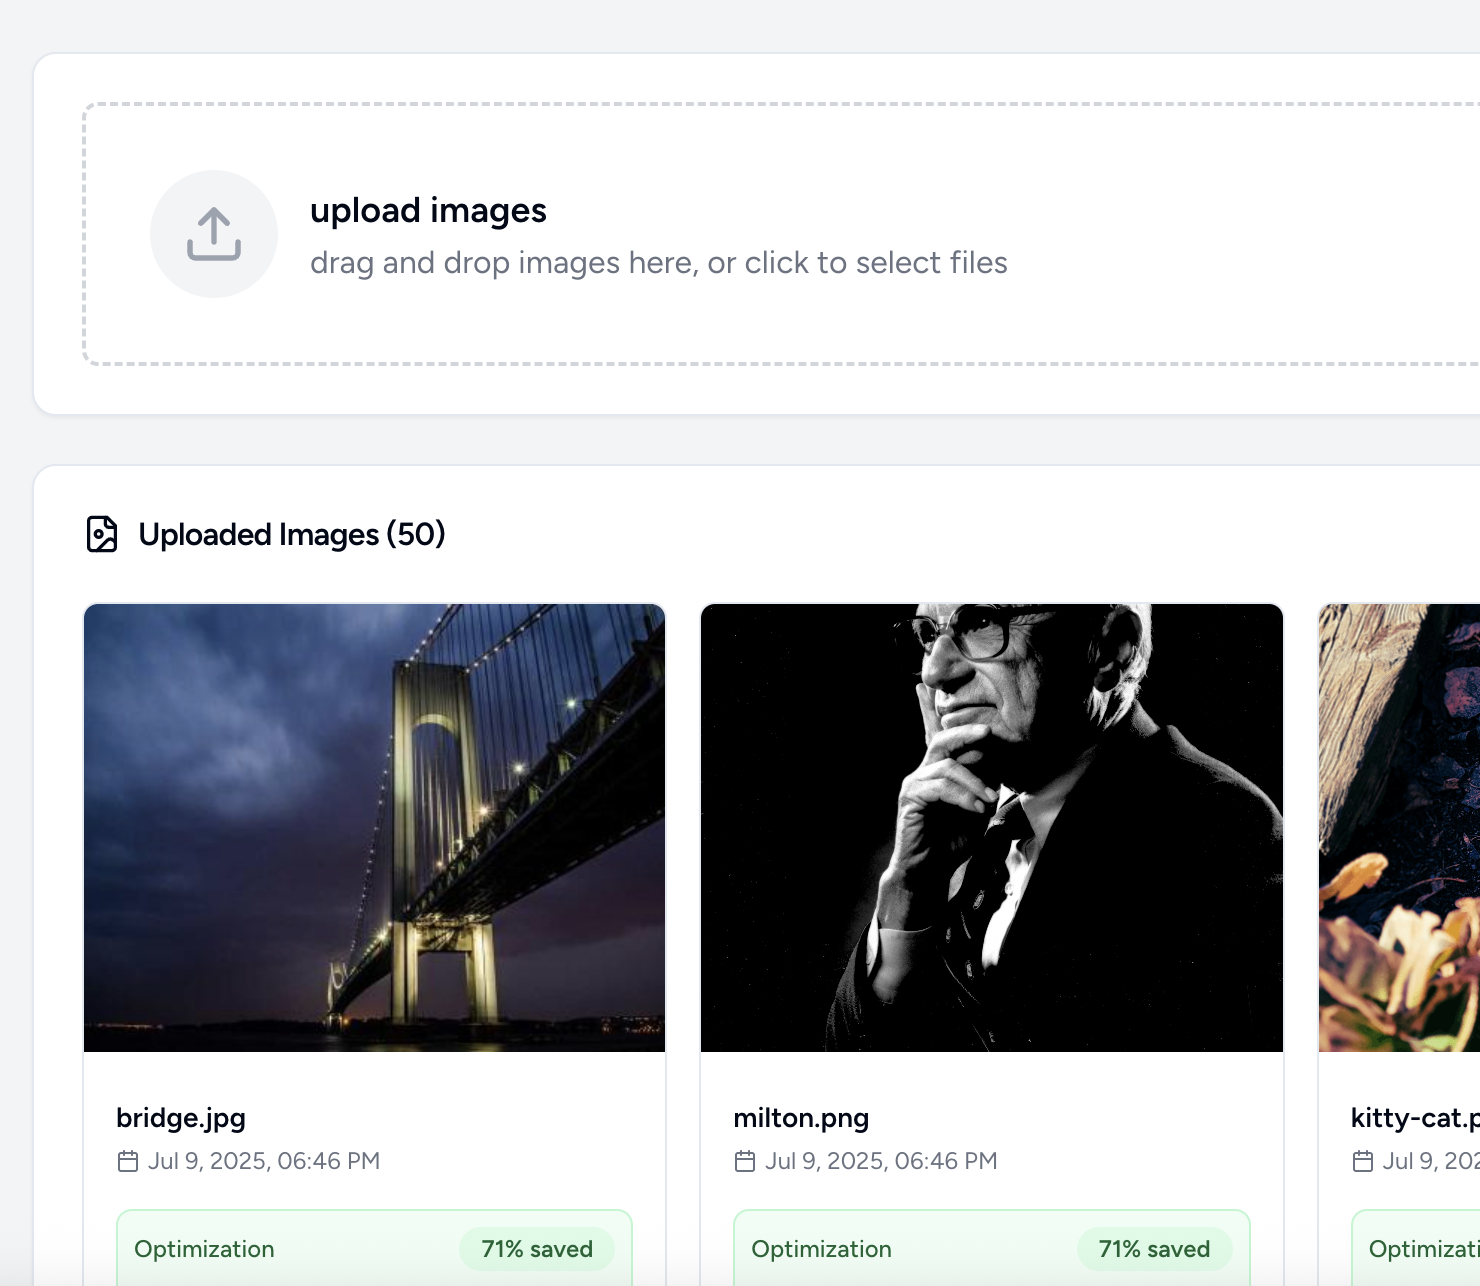Click the upload images heading text
1480x1286 pixels.
point(429,210)
